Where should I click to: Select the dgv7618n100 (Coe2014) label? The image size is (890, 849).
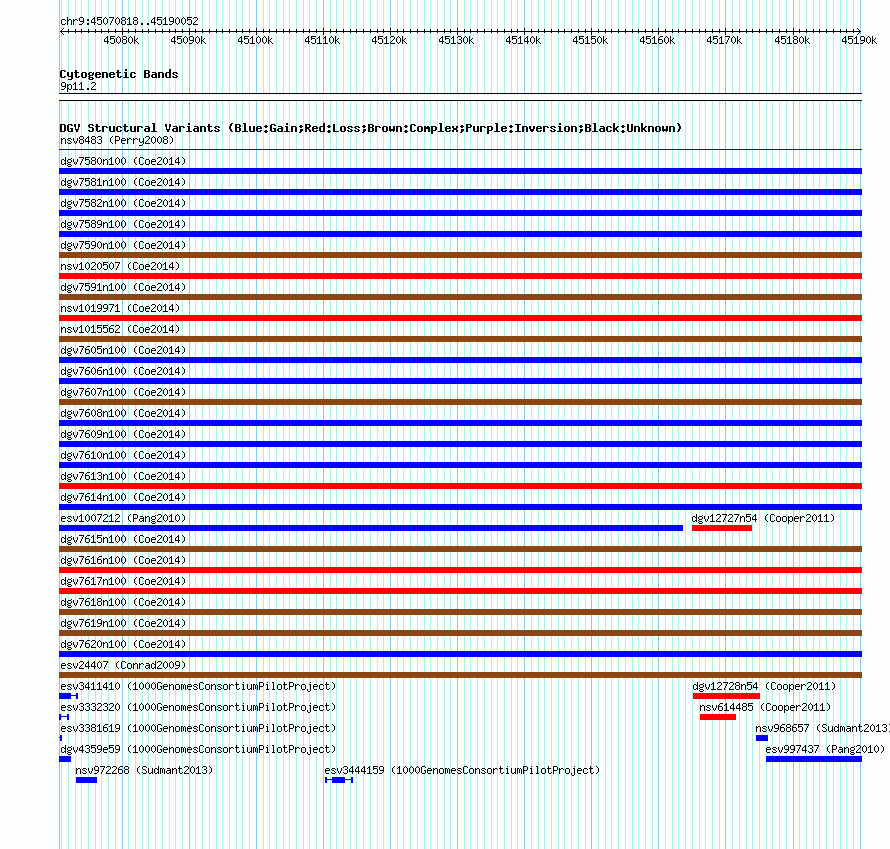[x=123, y=602]
